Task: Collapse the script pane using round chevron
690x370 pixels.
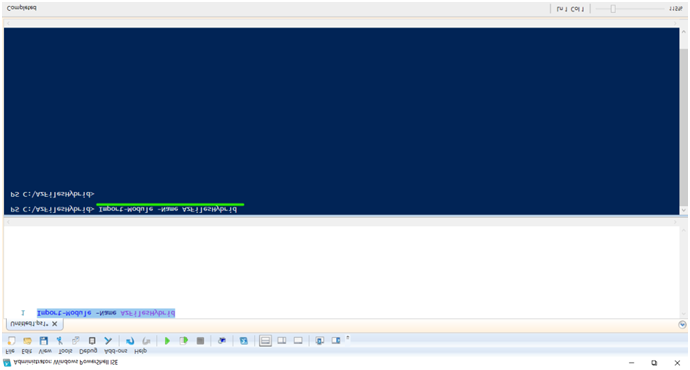Action: (682, 325)
